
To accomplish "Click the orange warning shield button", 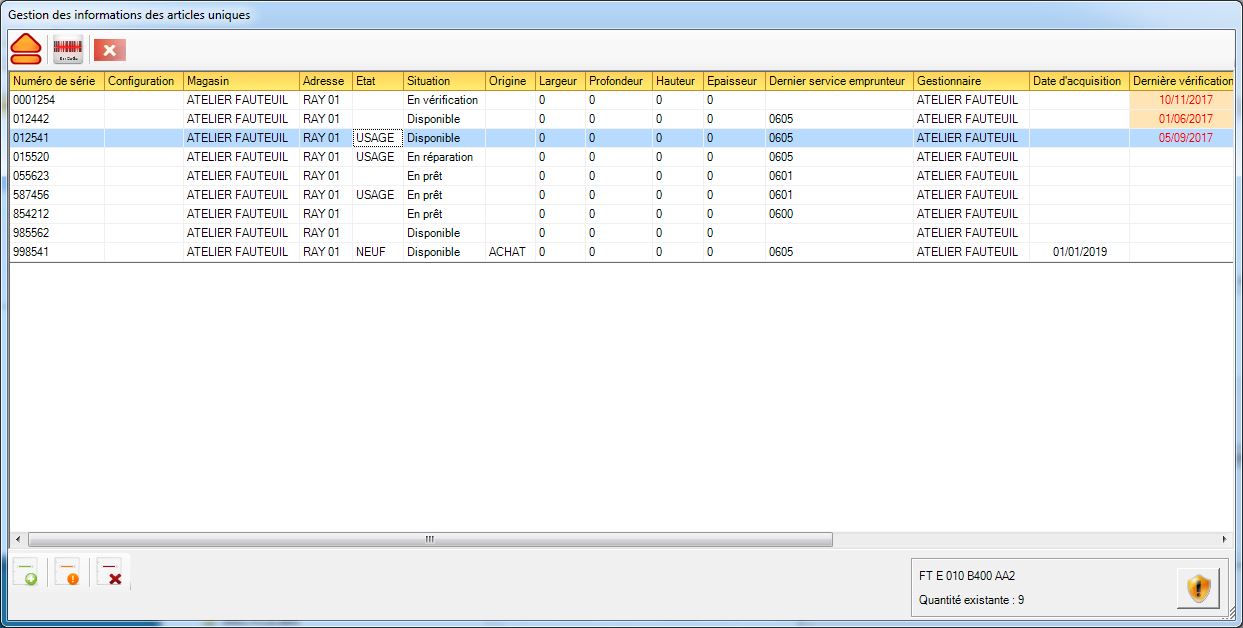I will point(1198,588).
